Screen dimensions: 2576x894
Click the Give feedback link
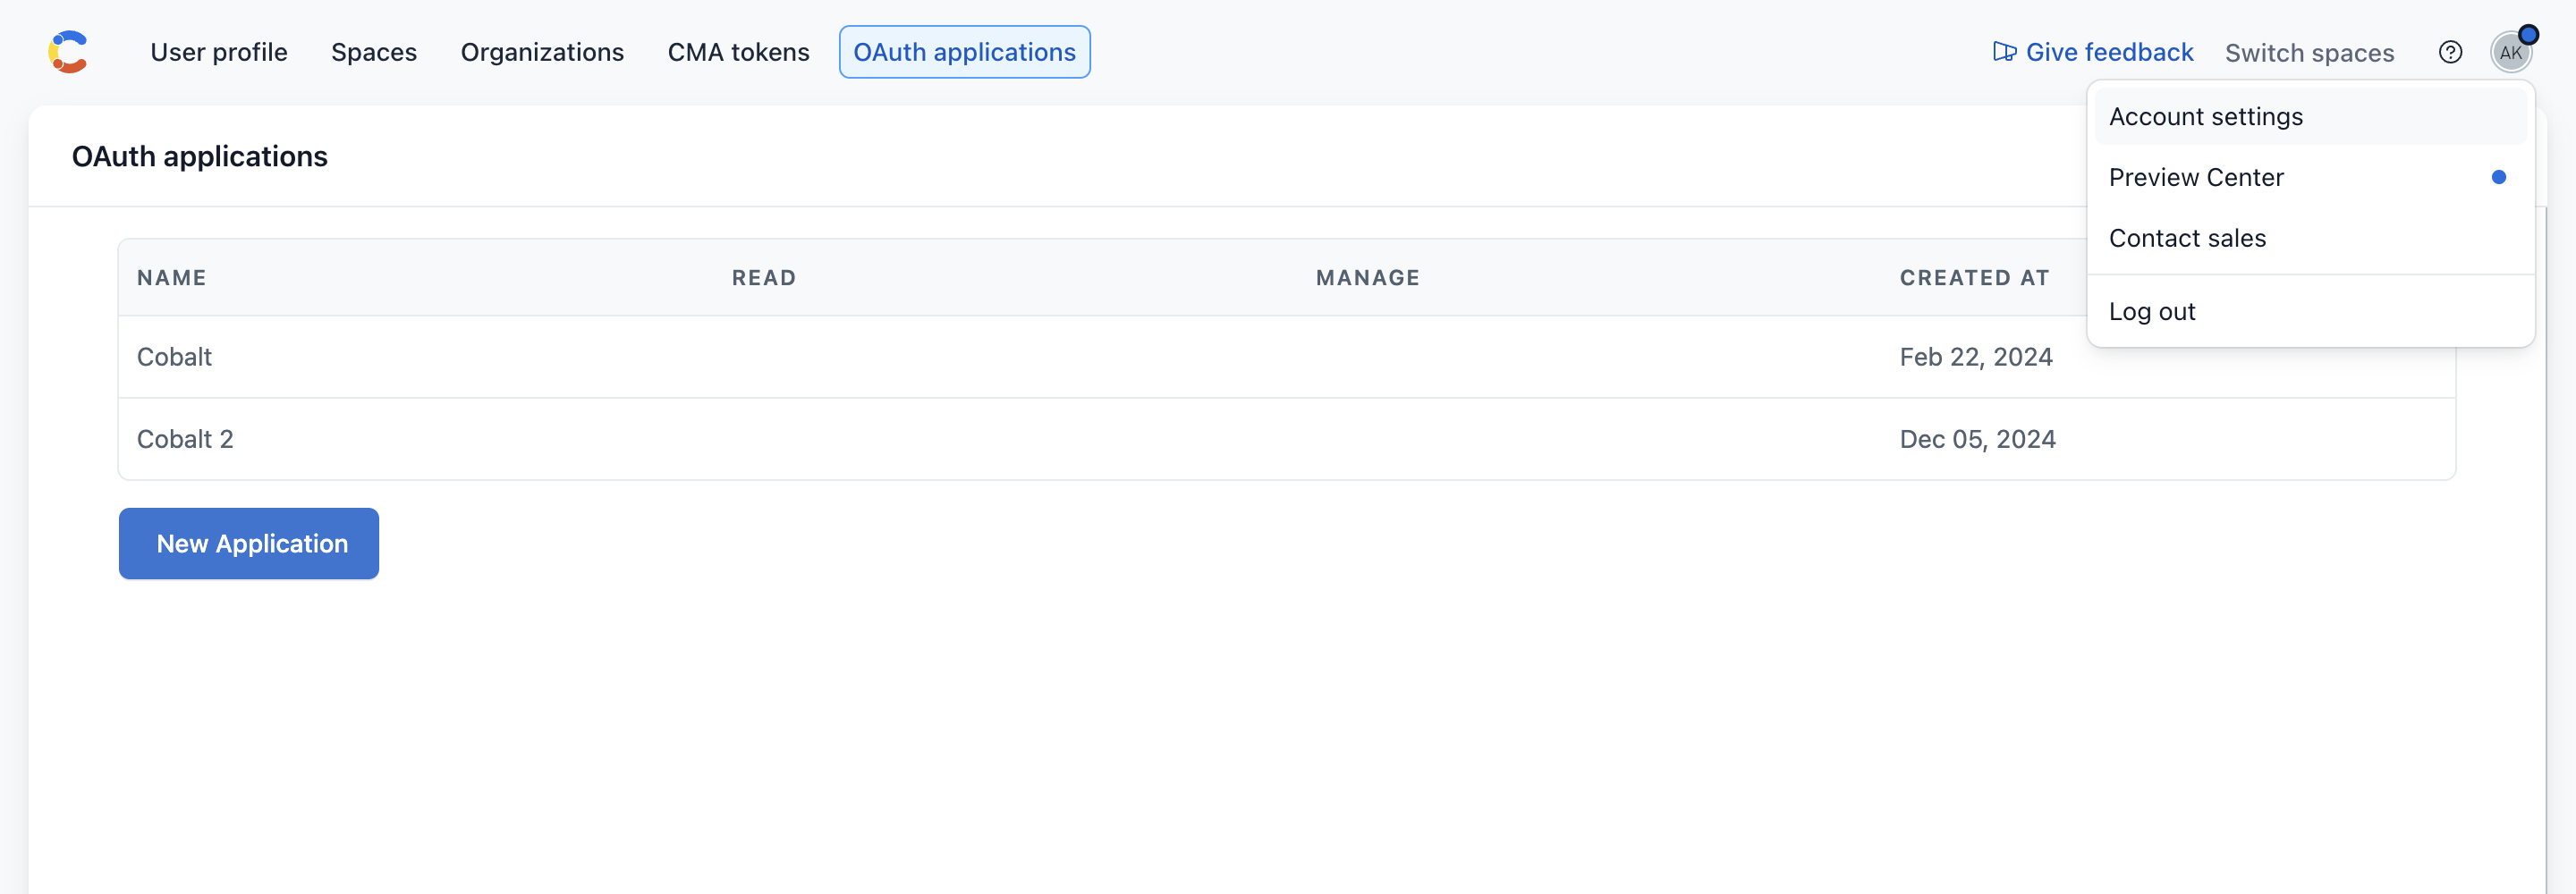(x=2108, y=52)
